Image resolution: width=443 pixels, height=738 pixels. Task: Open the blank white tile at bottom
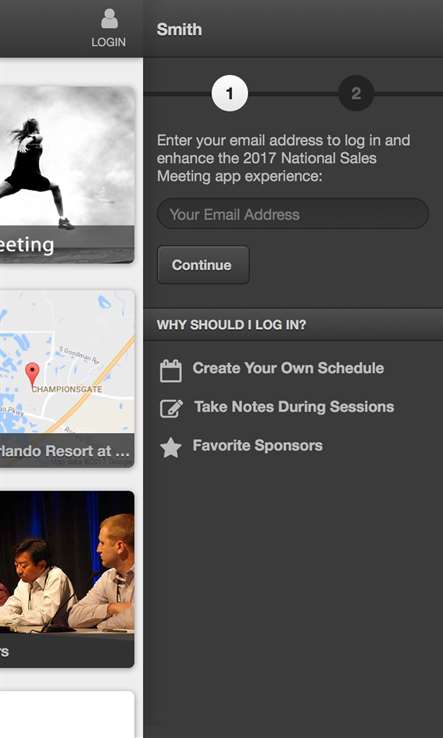pos(67,714)
